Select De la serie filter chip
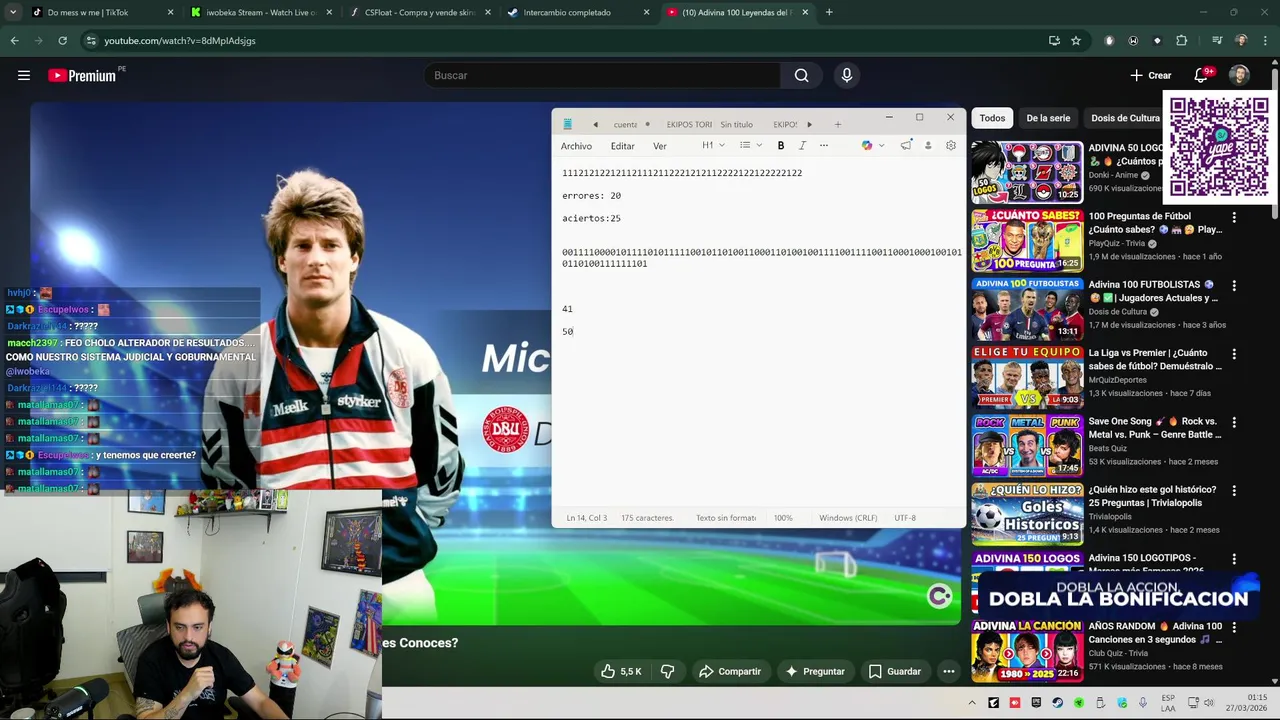 pos(1048,118)
